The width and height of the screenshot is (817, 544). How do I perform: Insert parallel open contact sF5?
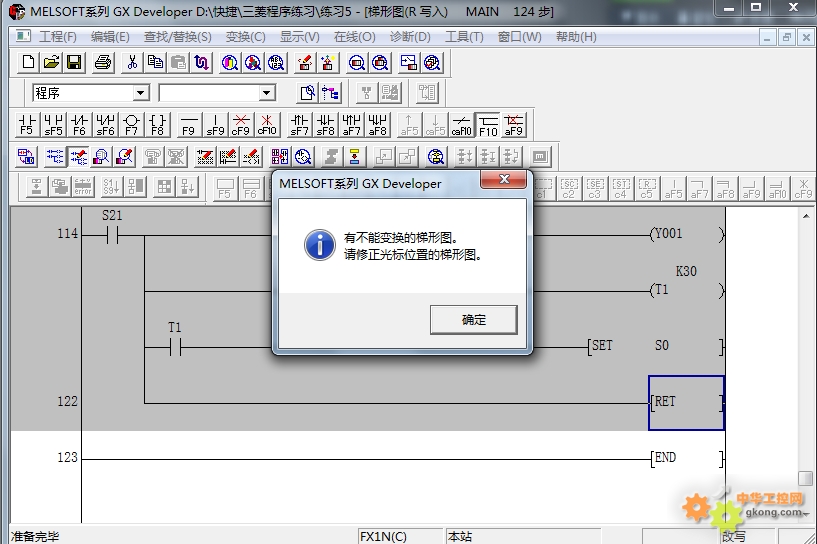(x=53, y=125)
